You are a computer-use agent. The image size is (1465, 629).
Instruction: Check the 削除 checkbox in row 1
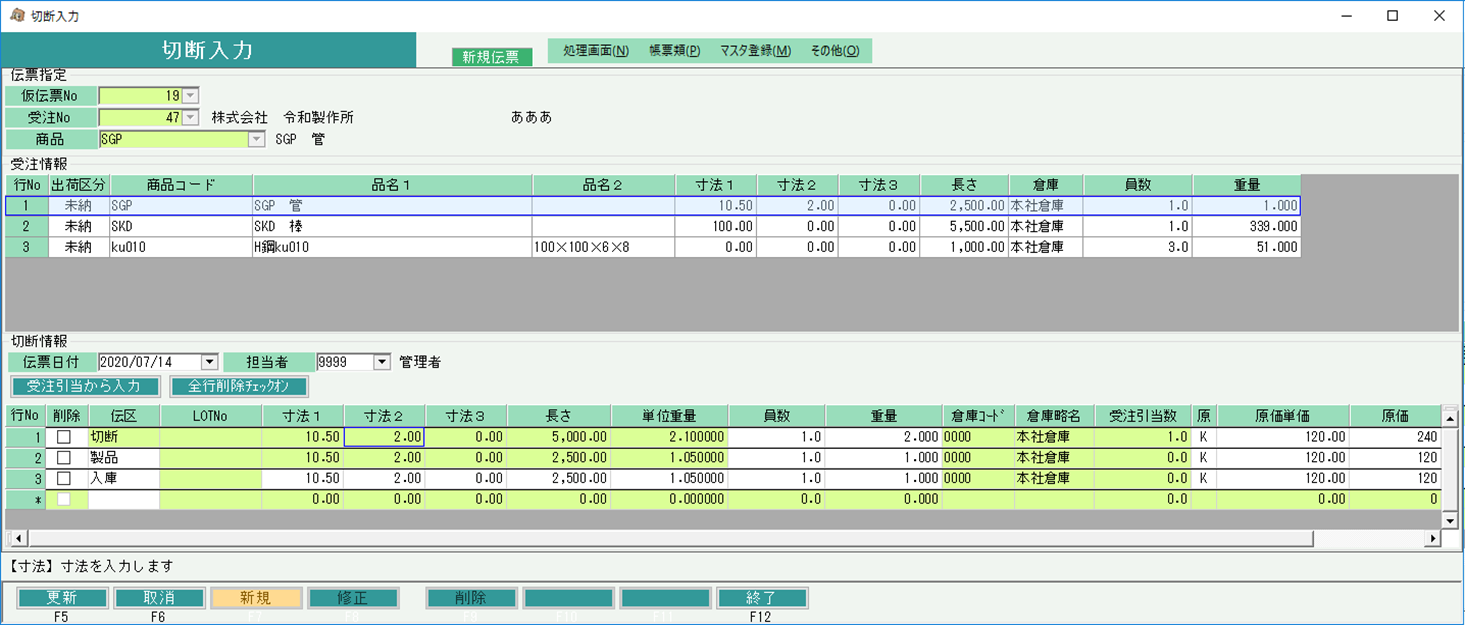[x=64, y=437]
